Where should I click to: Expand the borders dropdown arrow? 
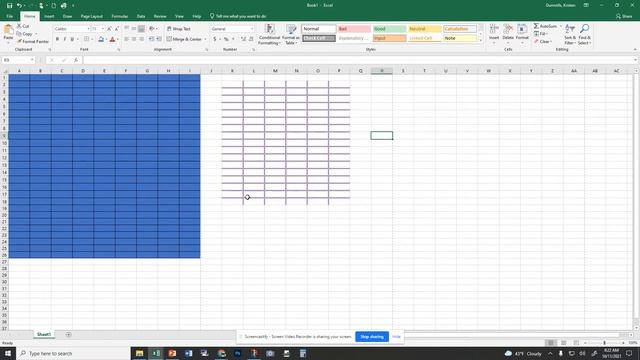91,39
